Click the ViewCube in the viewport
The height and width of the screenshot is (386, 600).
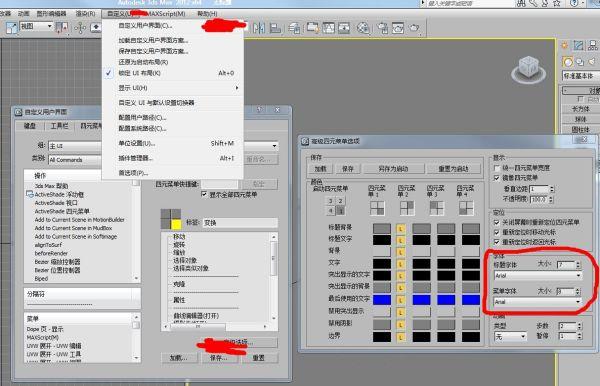coord(528,69)
